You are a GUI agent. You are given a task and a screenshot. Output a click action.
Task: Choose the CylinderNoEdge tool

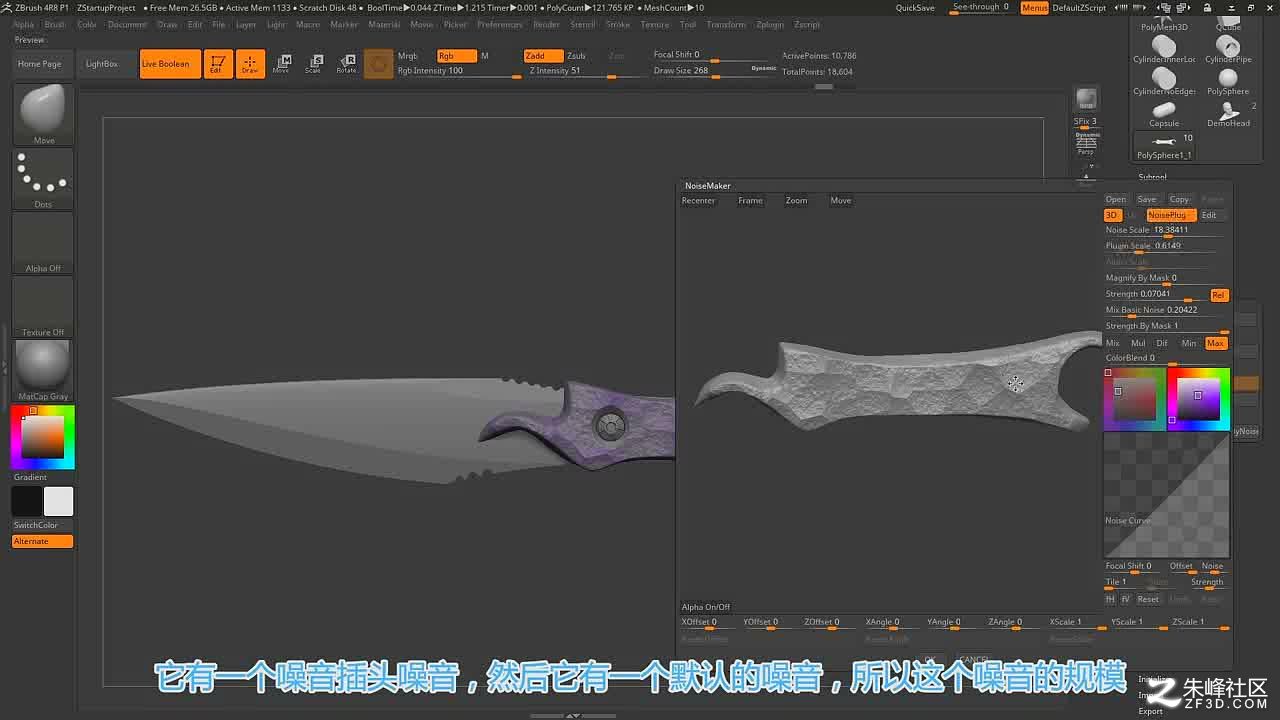[x=1164, y=82]
